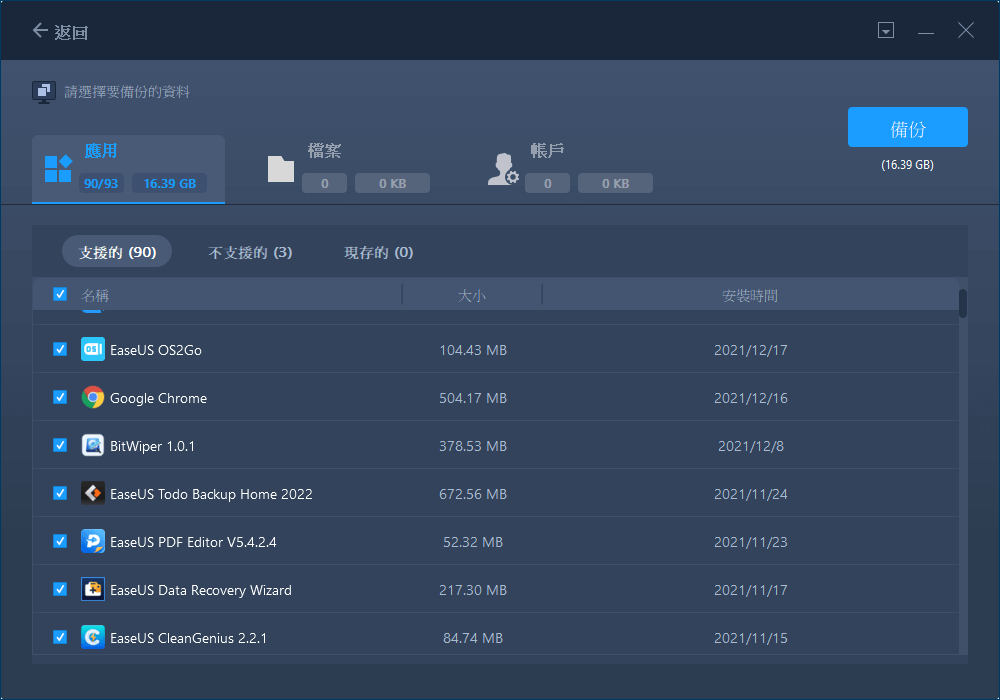Click the 2021/11/24 install date cell

tap(751, 494)
